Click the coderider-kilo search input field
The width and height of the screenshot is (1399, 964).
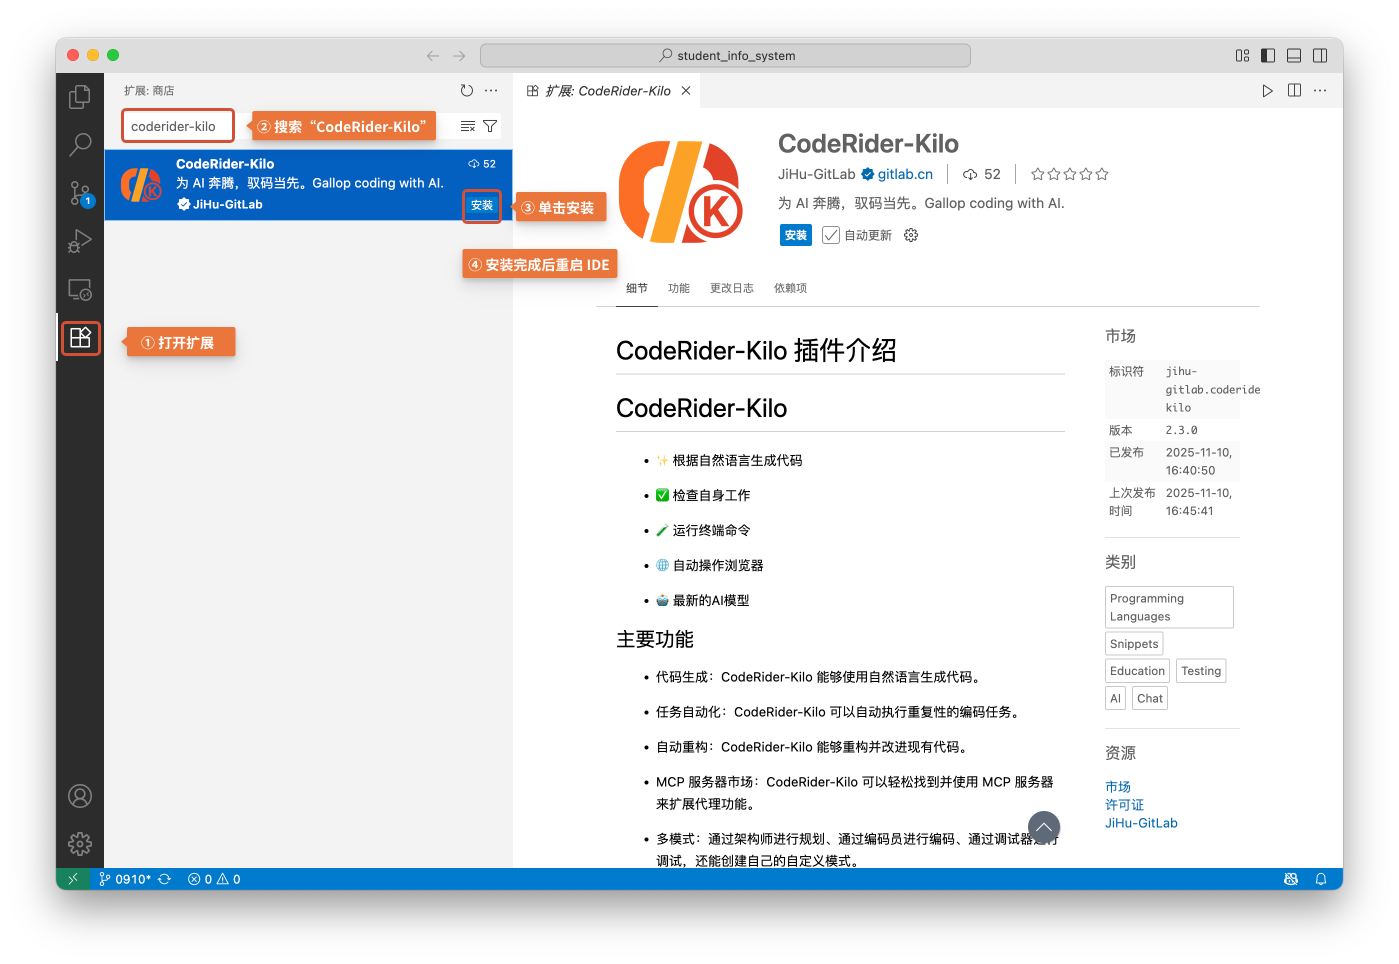[178, 126]
